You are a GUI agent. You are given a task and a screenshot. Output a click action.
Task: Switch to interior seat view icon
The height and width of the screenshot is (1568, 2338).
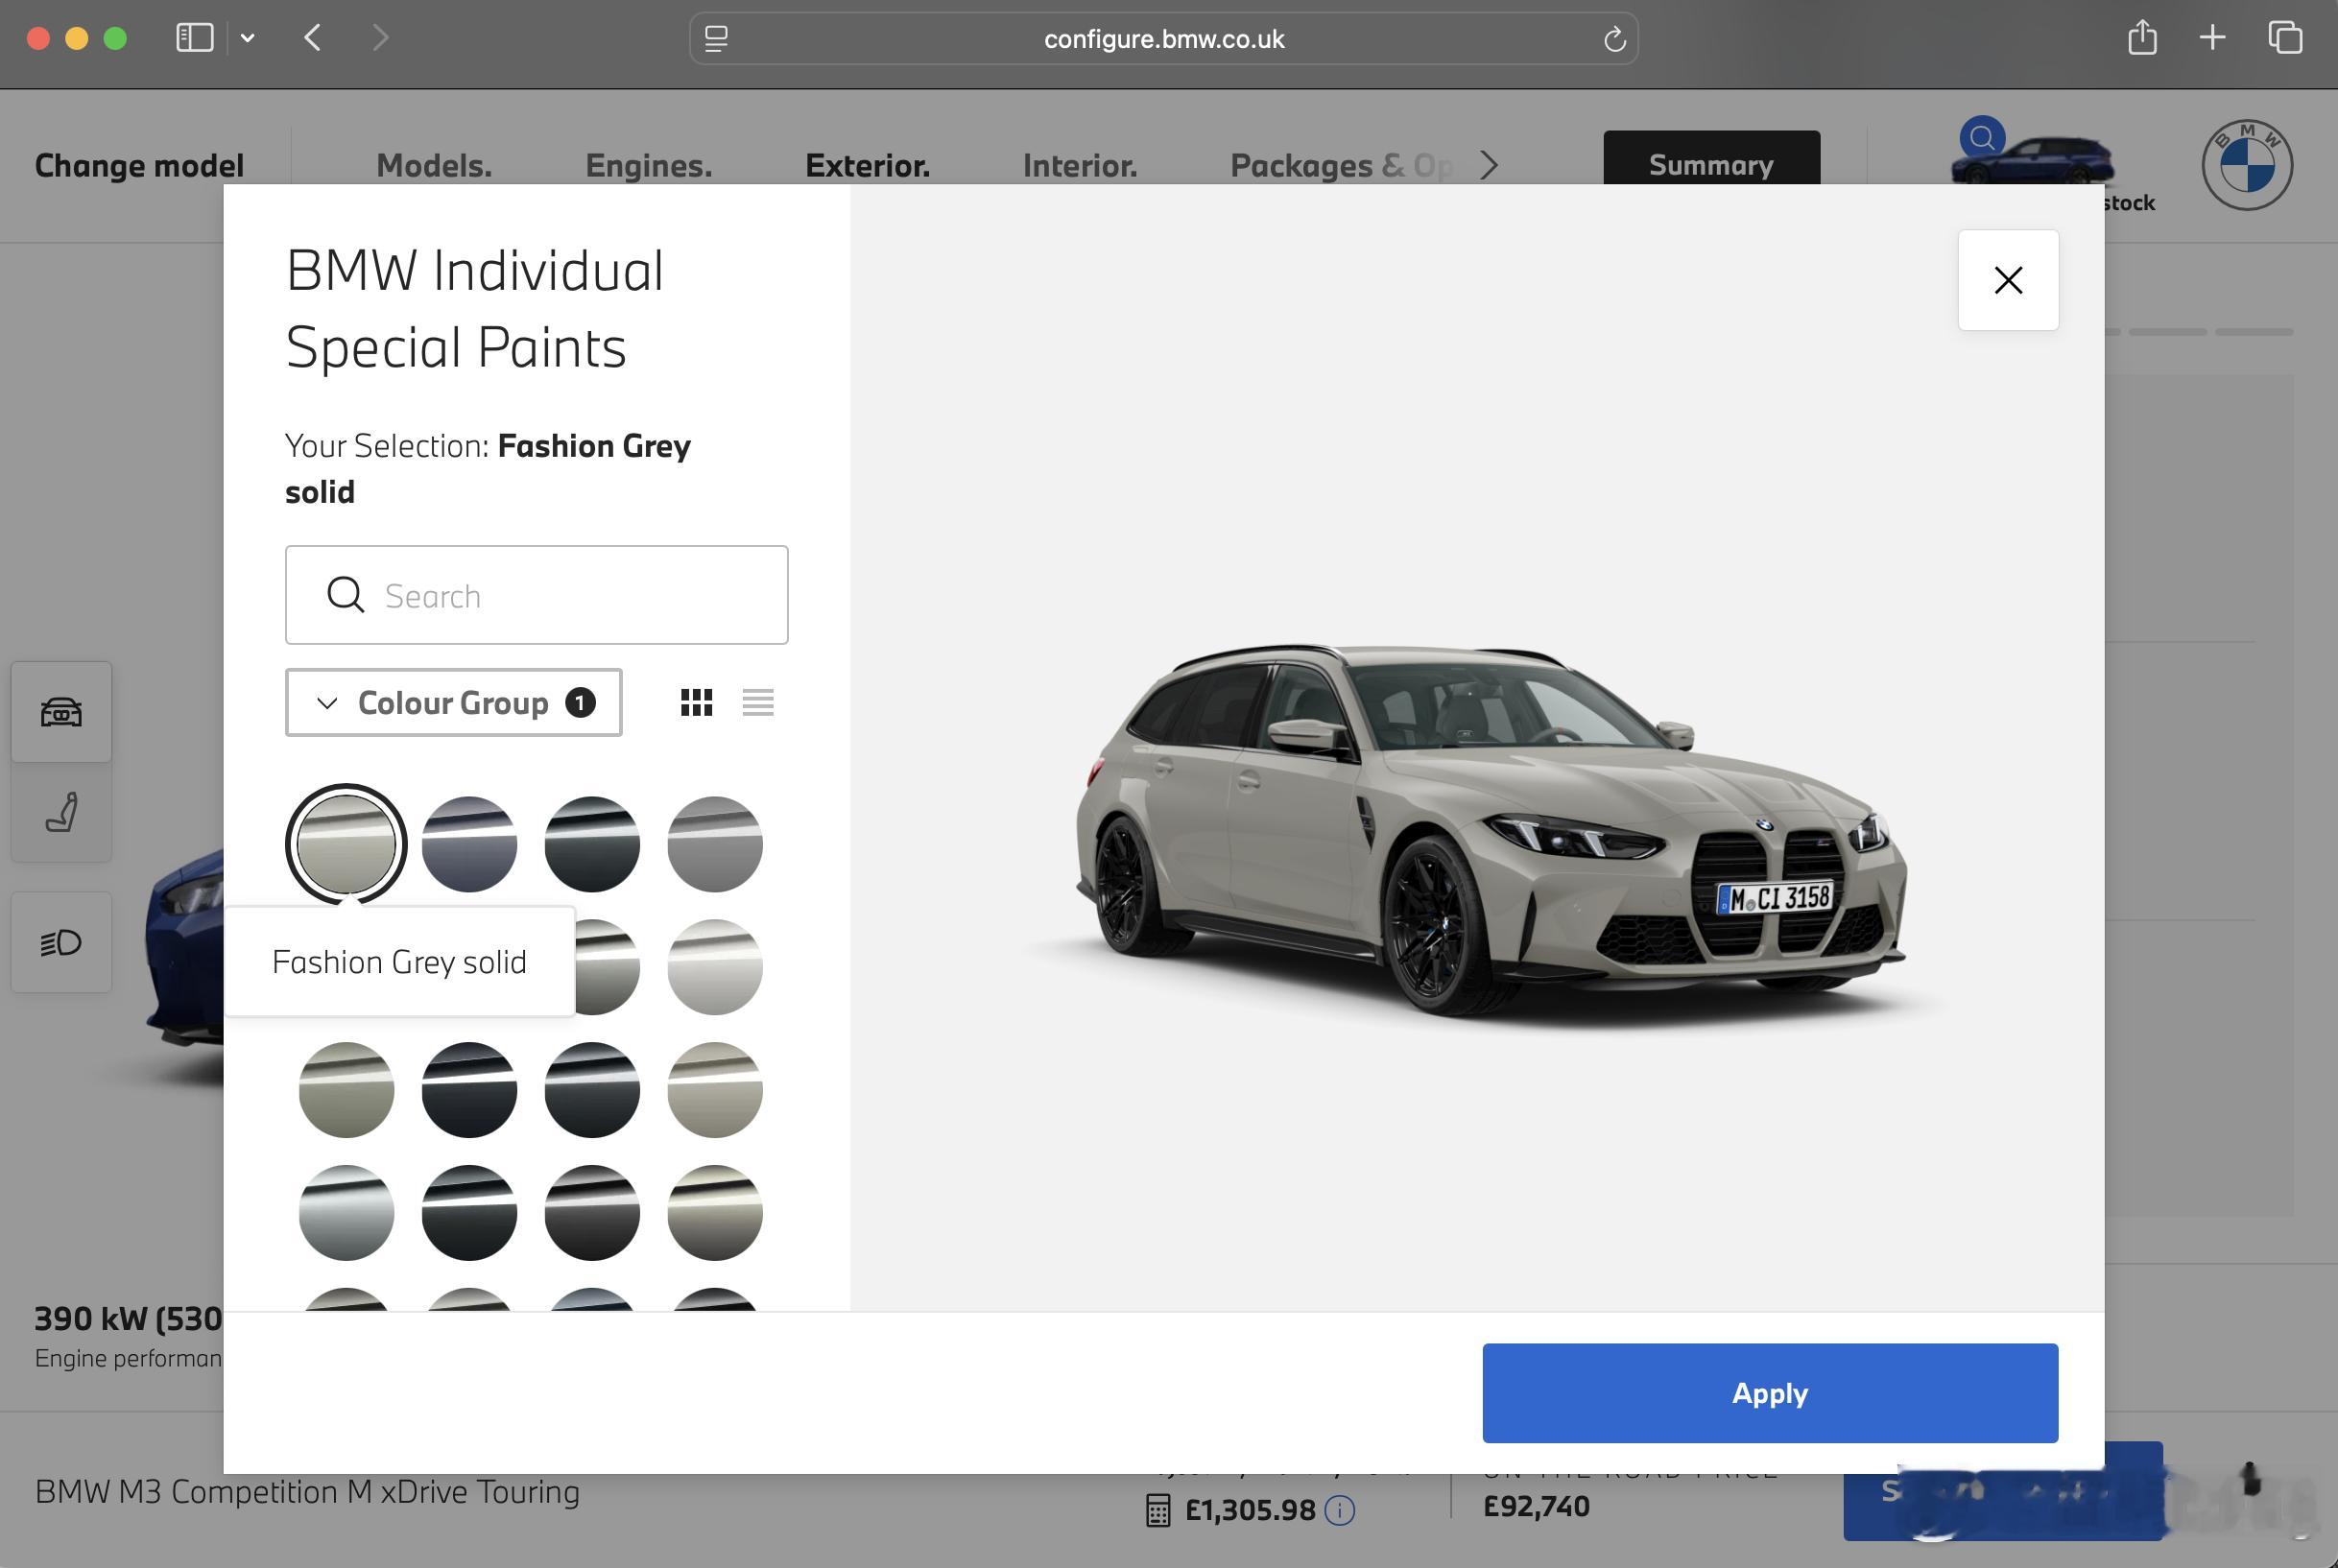click(61, 812)
